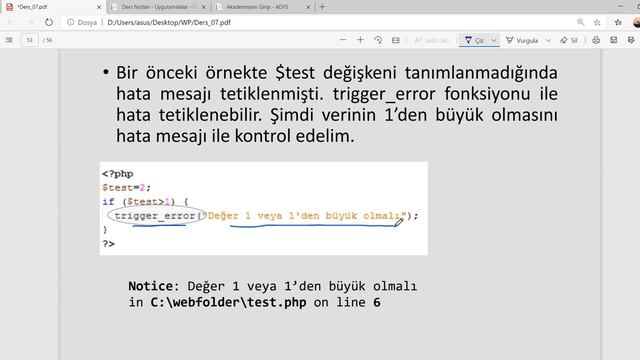Save the PDF with the disk icon
The width and height of the screenshot is (640, 360).
(x=613, y=40)
